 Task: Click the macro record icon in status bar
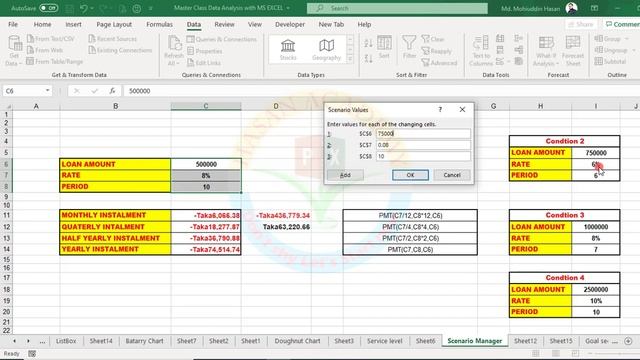pyautogui.click(x=32, y=353)
